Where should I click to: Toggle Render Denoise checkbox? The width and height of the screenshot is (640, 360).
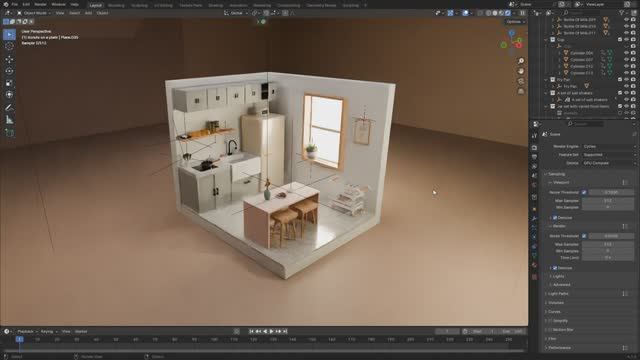[x=555, y=268]
